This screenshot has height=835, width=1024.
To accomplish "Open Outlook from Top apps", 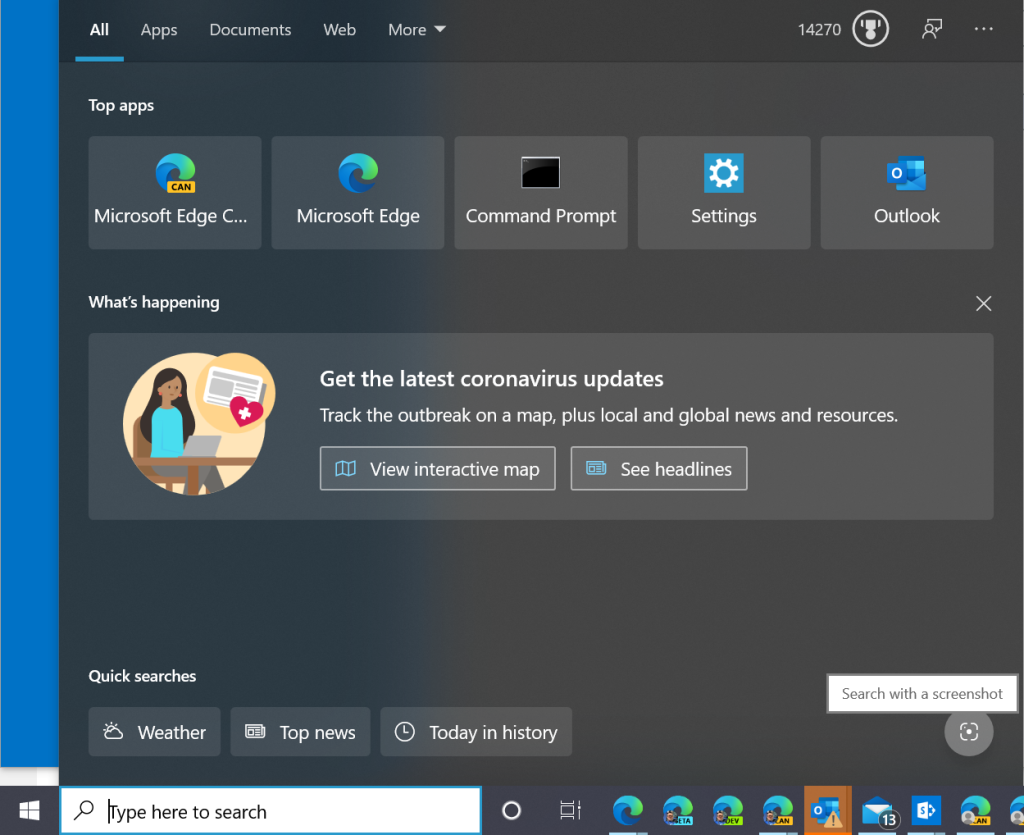I will tap(906, 193).
